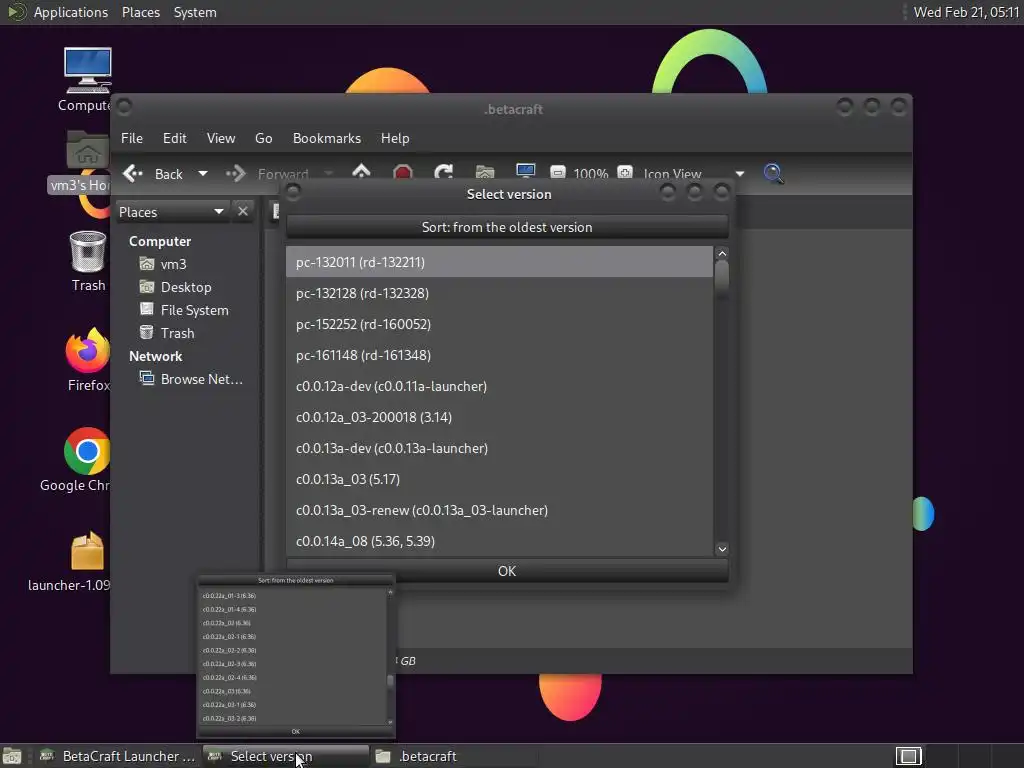This screenshot has height=768, width=1024.
Task: Click the Up folder arrow icon
Action: pyautogui.click(x=361, y=172)
